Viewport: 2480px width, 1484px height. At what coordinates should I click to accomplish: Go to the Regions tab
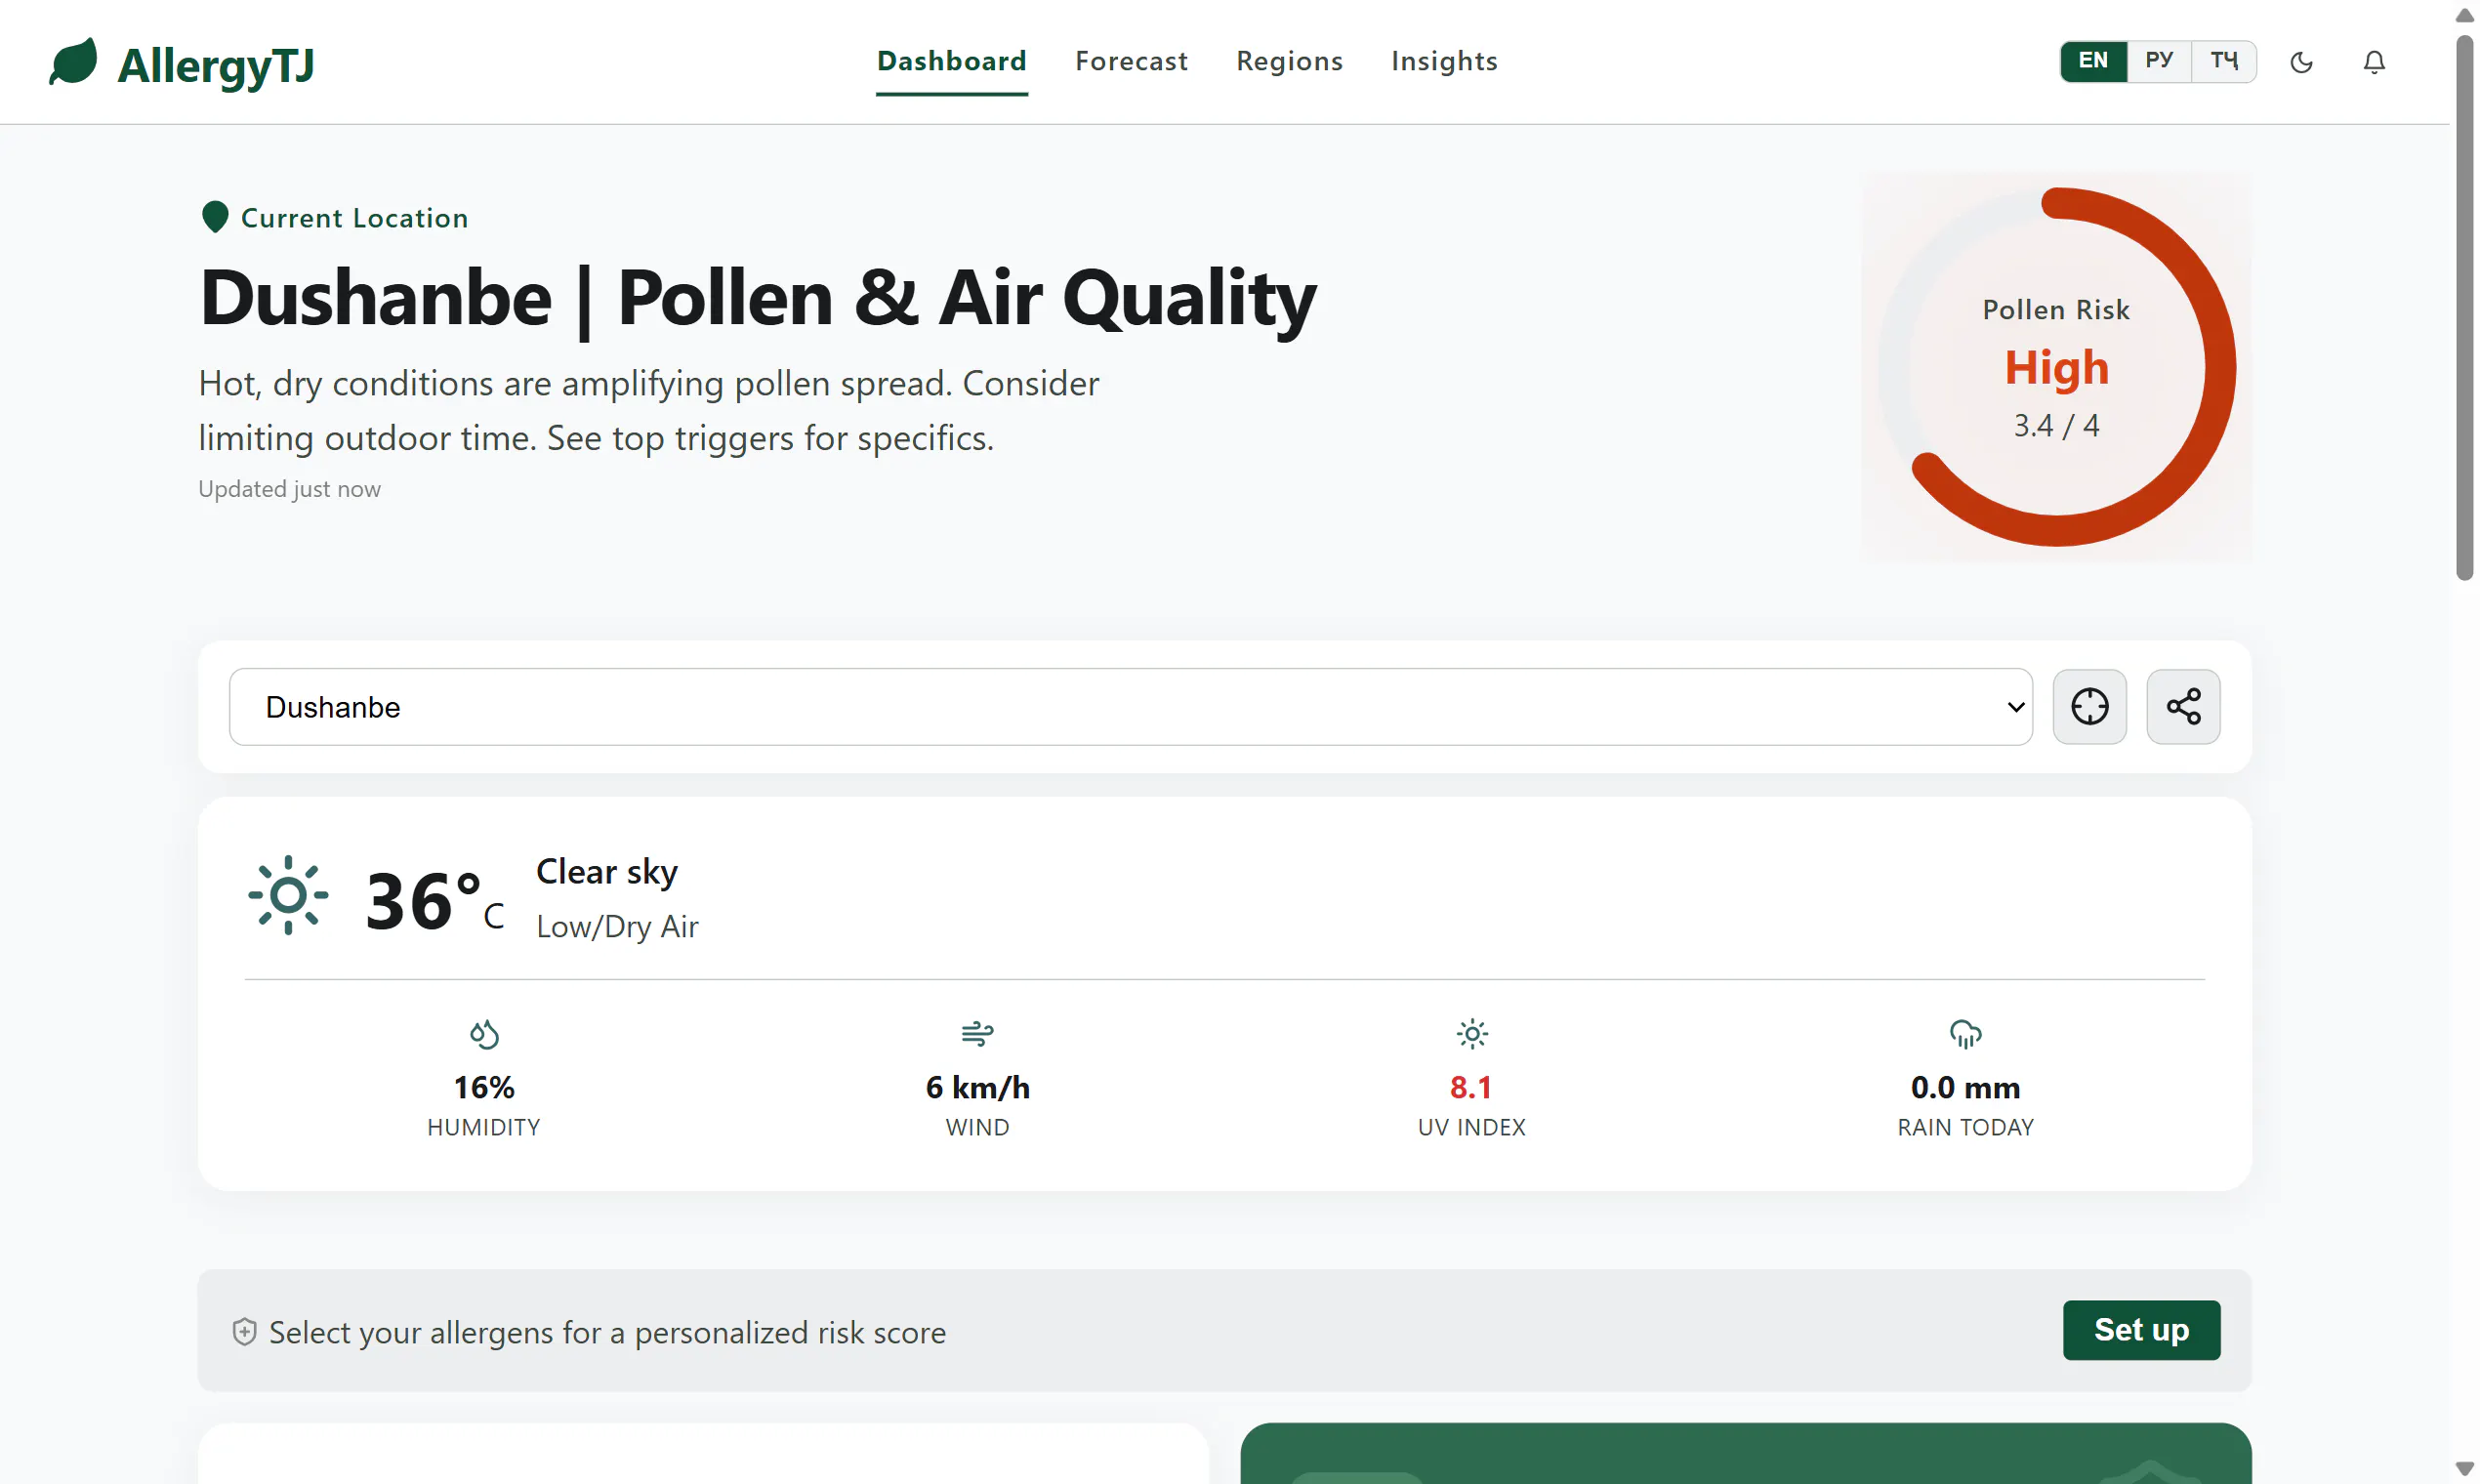(1289, 61)
